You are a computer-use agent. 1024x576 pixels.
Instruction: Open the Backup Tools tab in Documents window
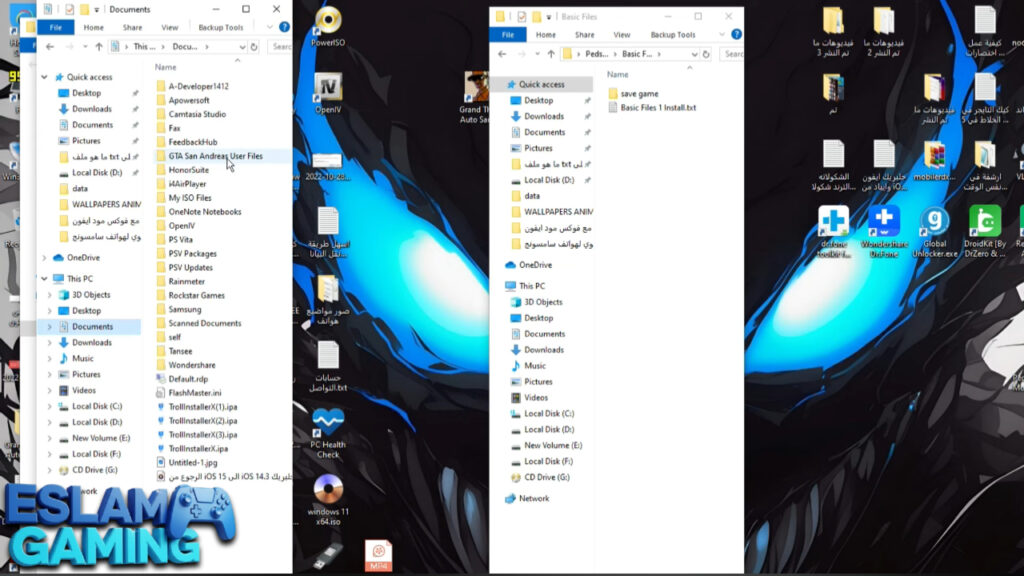220,28
